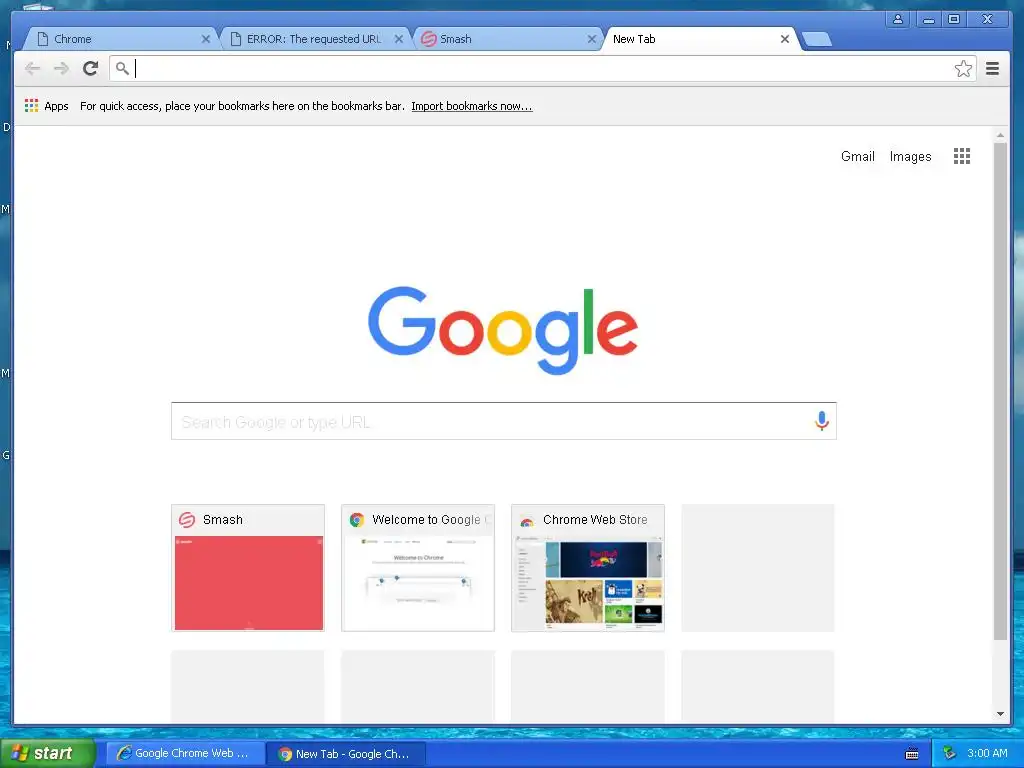1024x768 pixels.
Task: Switch to the Smash tab
Action: point(507,39)
